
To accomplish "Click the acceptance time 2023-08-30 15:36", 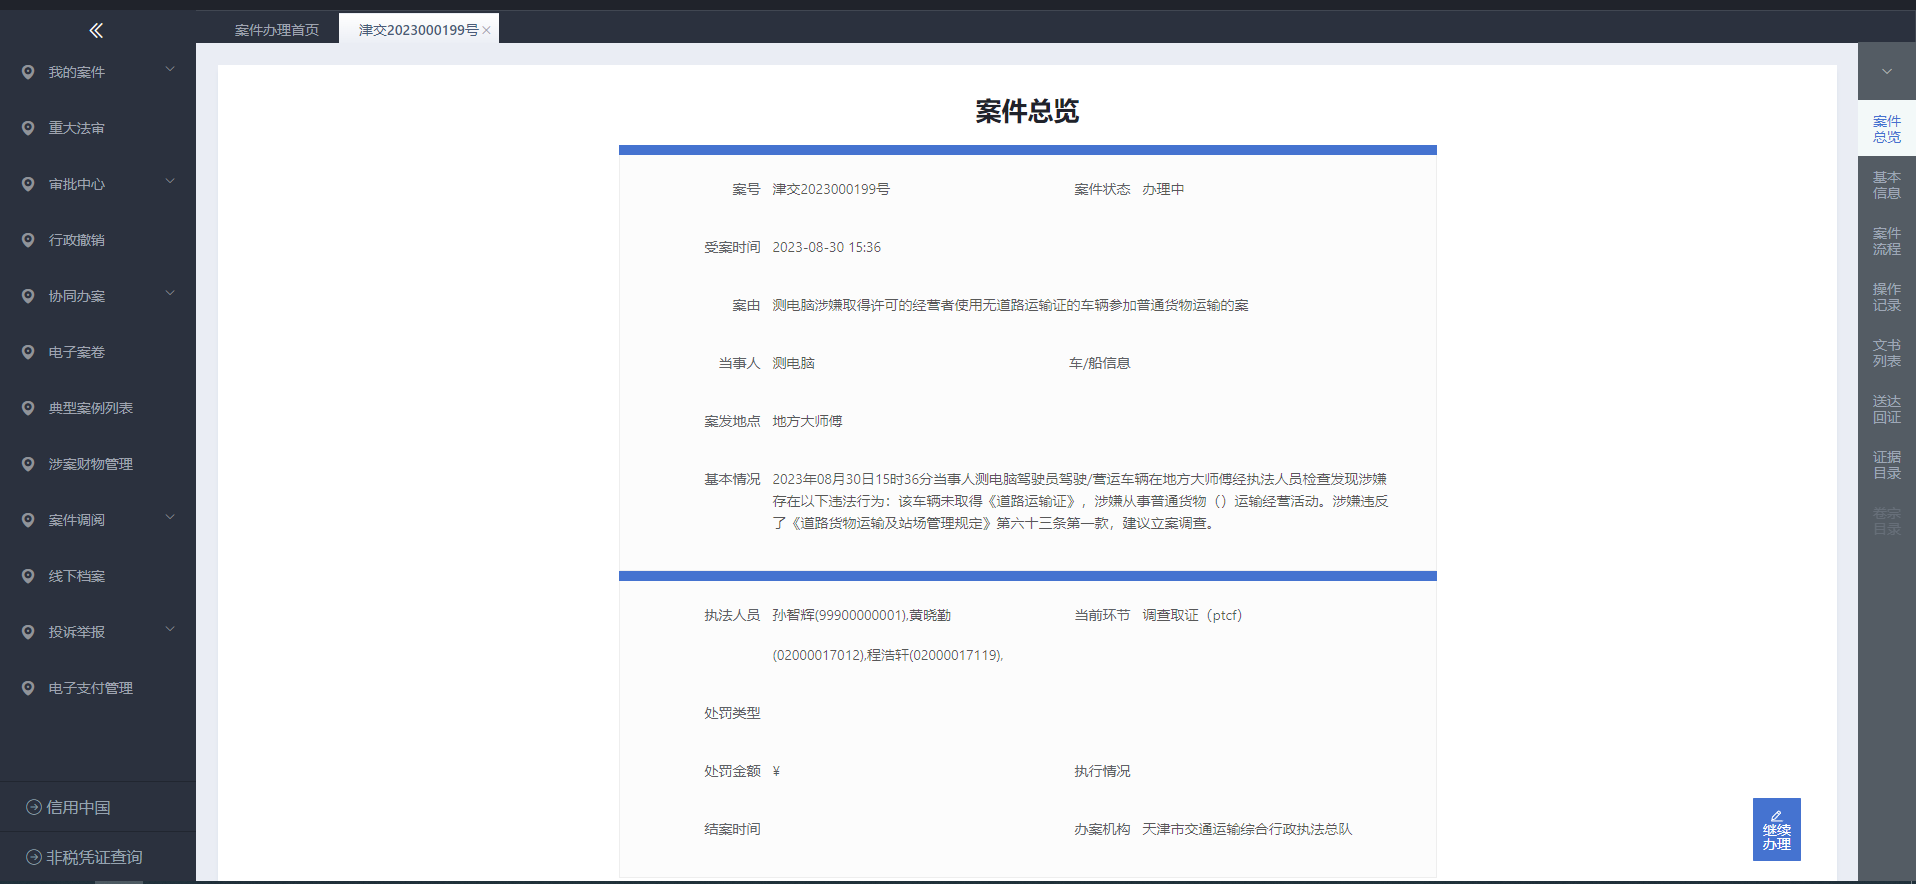I will (826, 247).
